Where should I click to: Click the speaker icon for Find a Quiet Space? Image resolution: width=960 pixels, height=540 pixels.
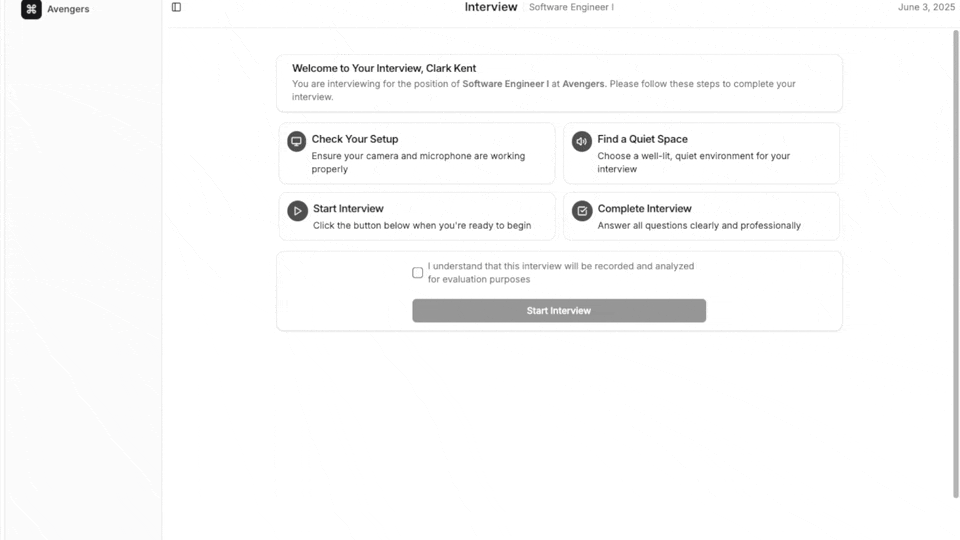(x=582, y=142)
